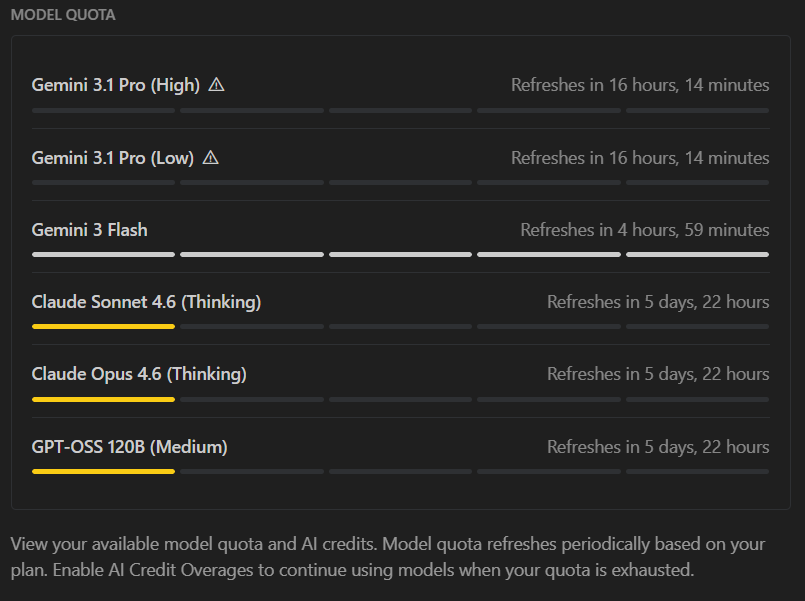Click Claude Opus 4.6 (Thinking) label
The width and height of the screenshot is (805, 601).
click(x=139, y=374)
